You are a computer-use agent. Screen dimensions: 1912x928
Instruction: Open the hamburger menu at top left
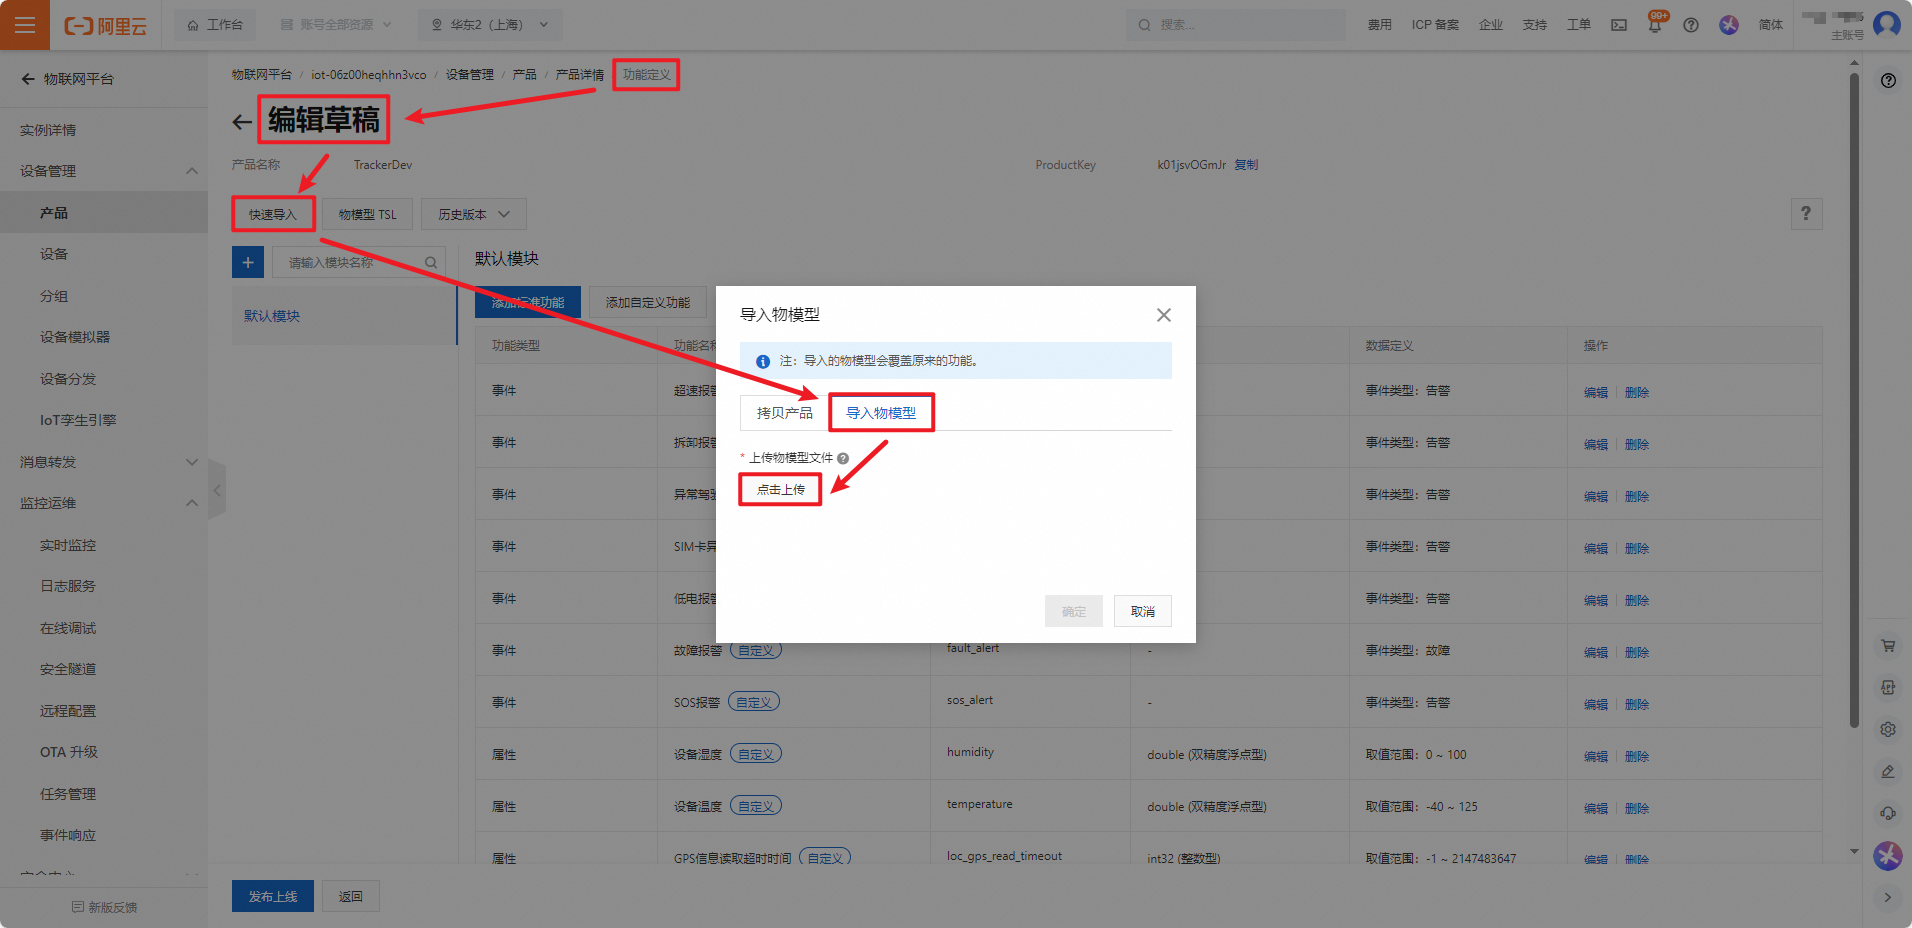coord(25,25)
